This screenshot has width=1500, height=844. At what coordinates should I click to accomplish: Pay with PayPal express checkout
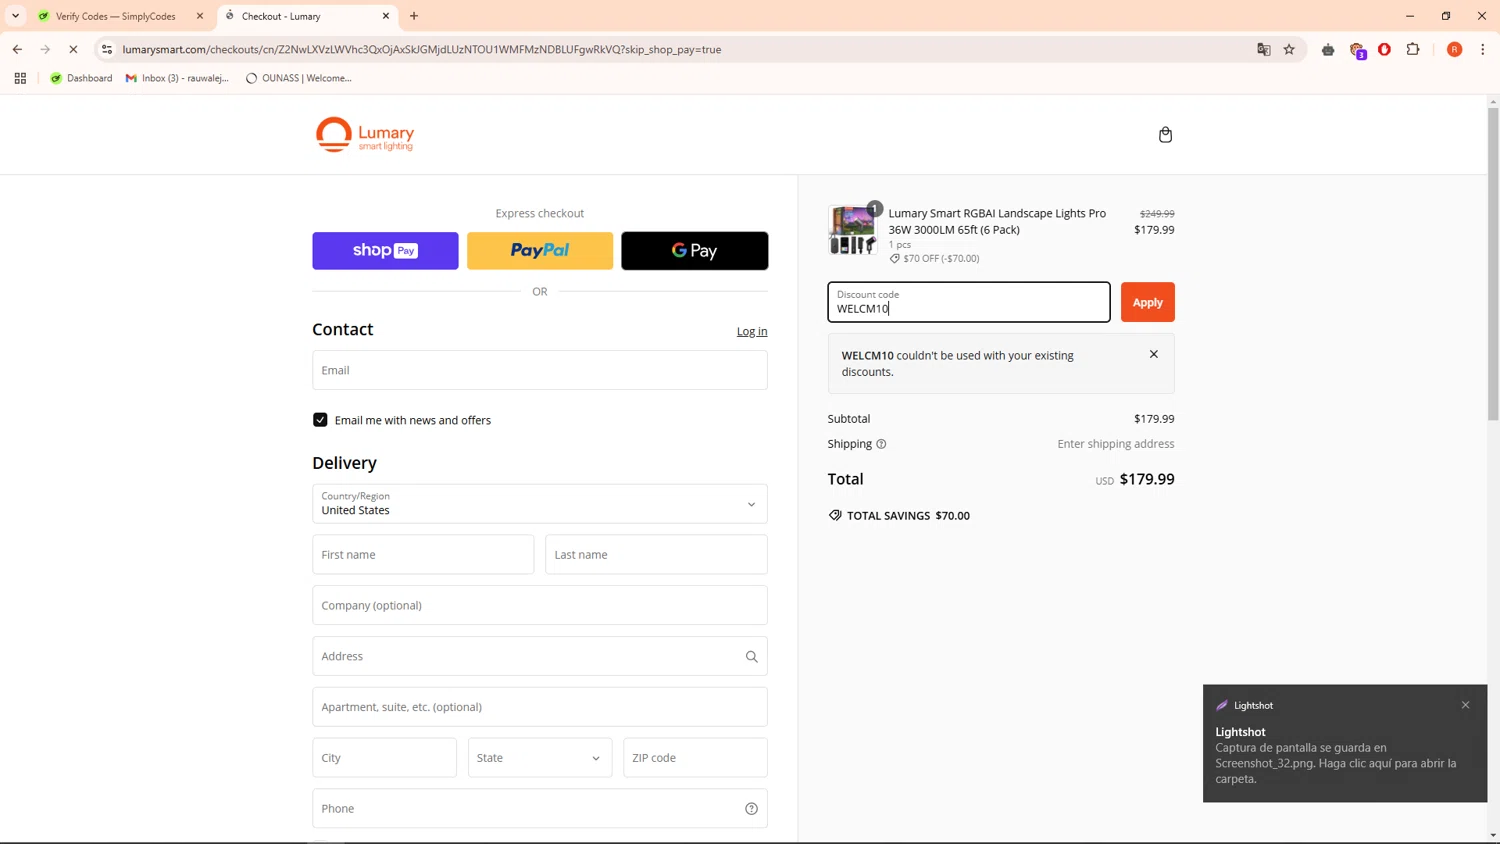click(x=540, y=251)
